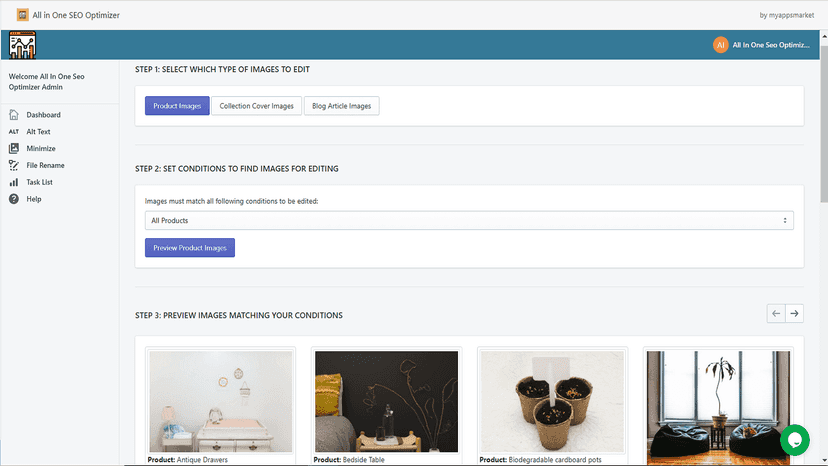Click the File Rename pencil icon
The height and width of the screenshot is (466, 828).
[x=14, y=165]
